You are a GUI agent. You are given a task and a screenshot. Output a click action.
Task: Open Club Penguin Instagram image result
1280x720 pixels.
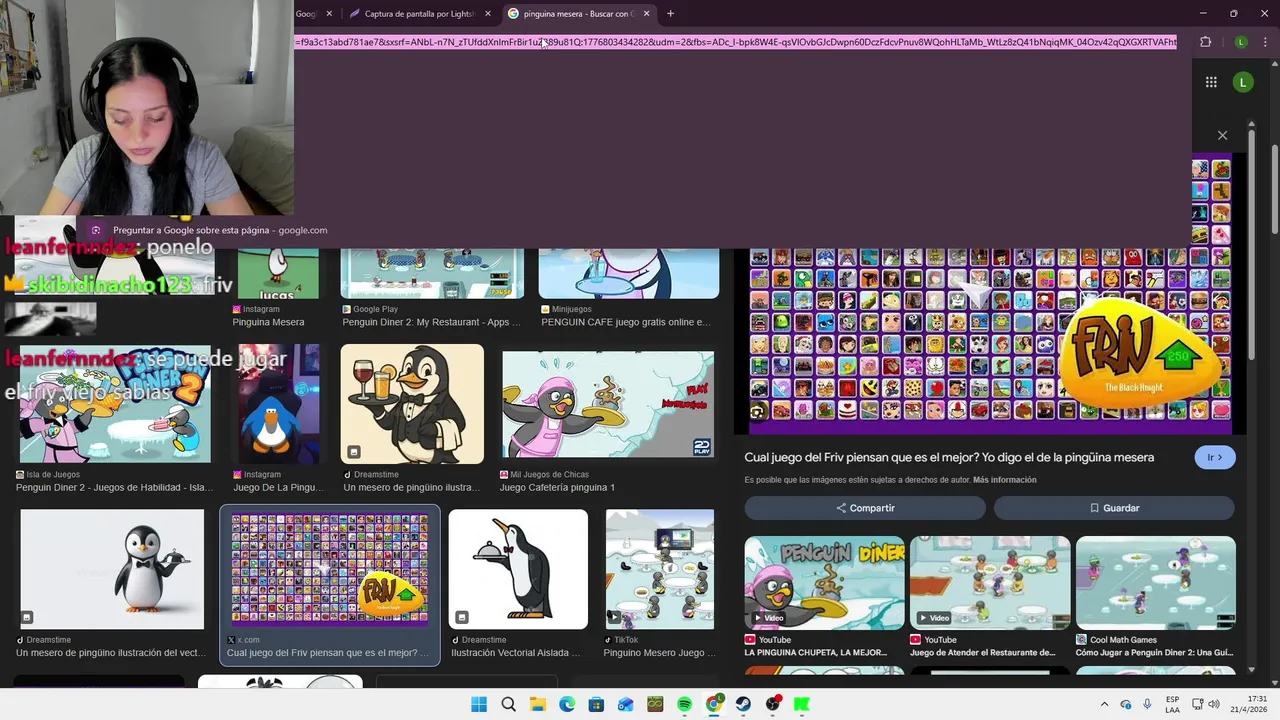pyautogui.click(x=279, y=404)
